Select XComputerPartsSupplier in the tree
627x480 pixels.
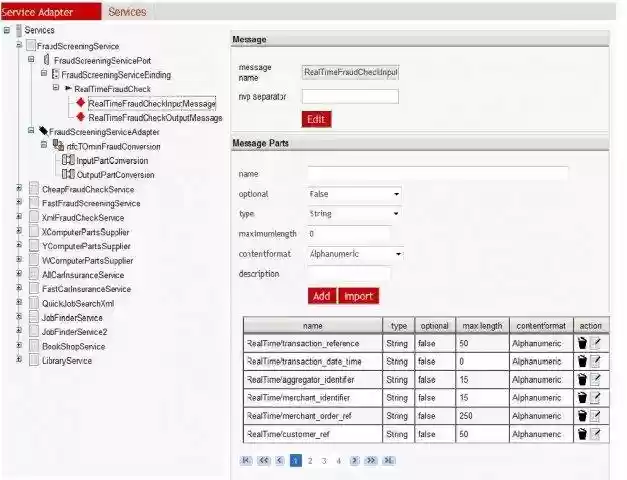86,232
